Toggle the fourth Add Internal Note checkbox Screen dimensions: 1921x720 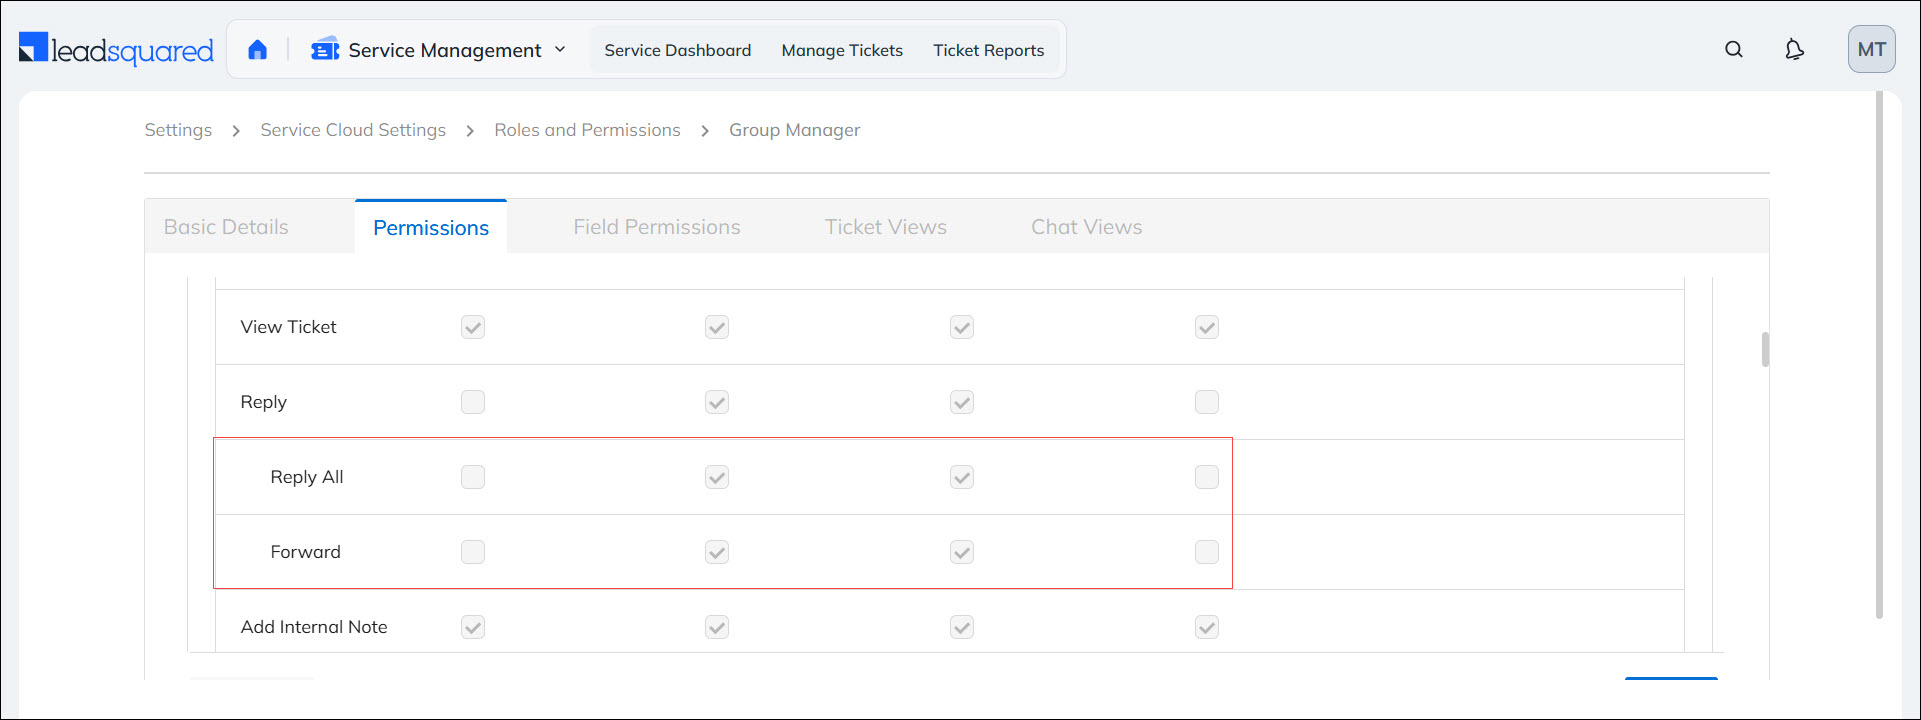tap(1207, 627)
